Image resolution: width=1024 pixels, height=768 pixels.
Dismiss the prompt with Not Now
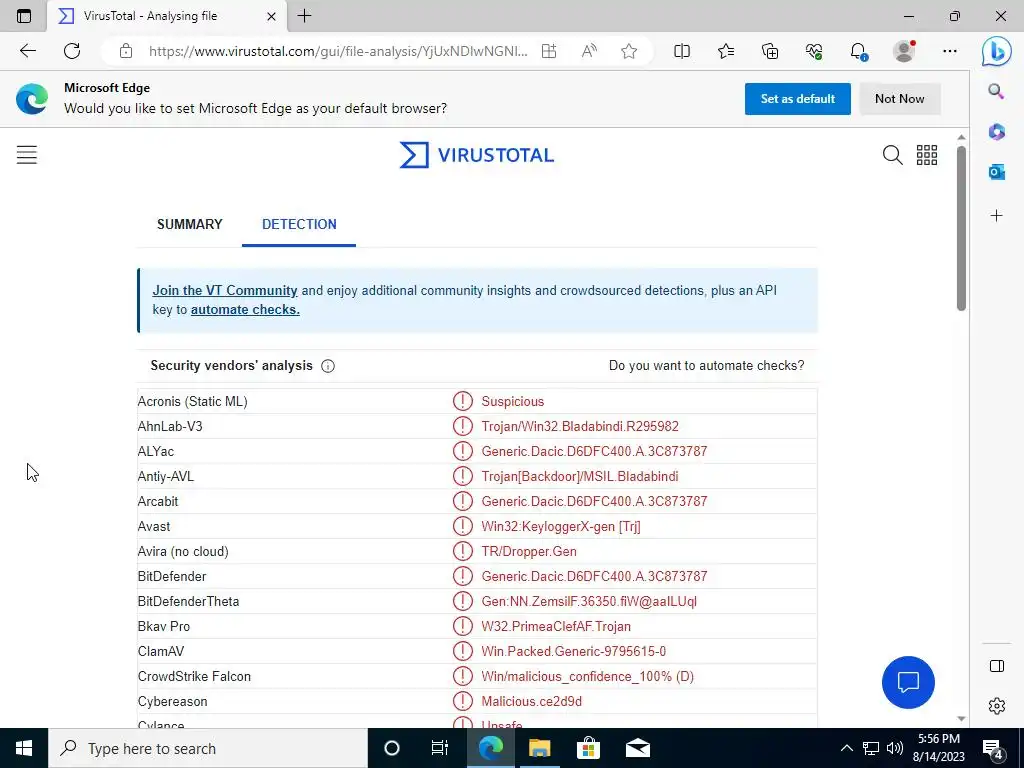tap(899, 99)
